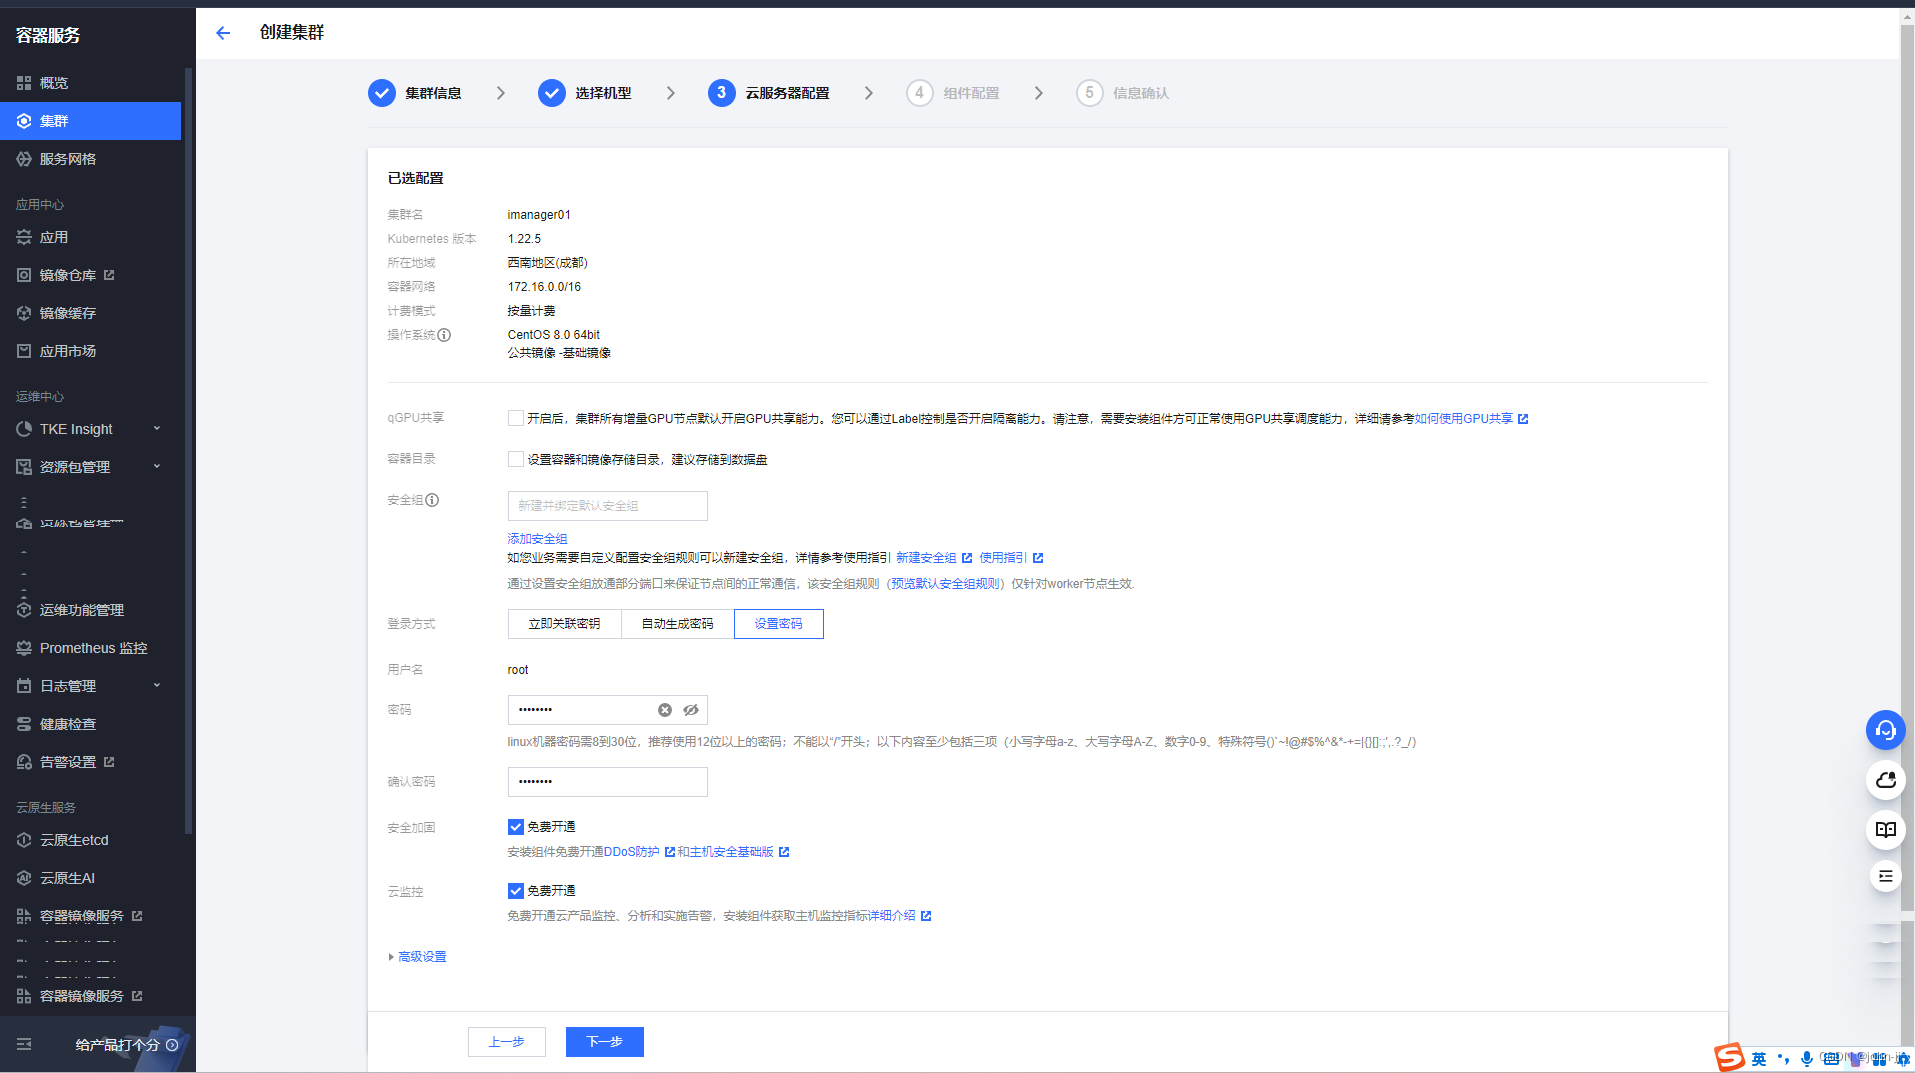Tick the 容器目录 storage directory checkbox

click(515, 459)
